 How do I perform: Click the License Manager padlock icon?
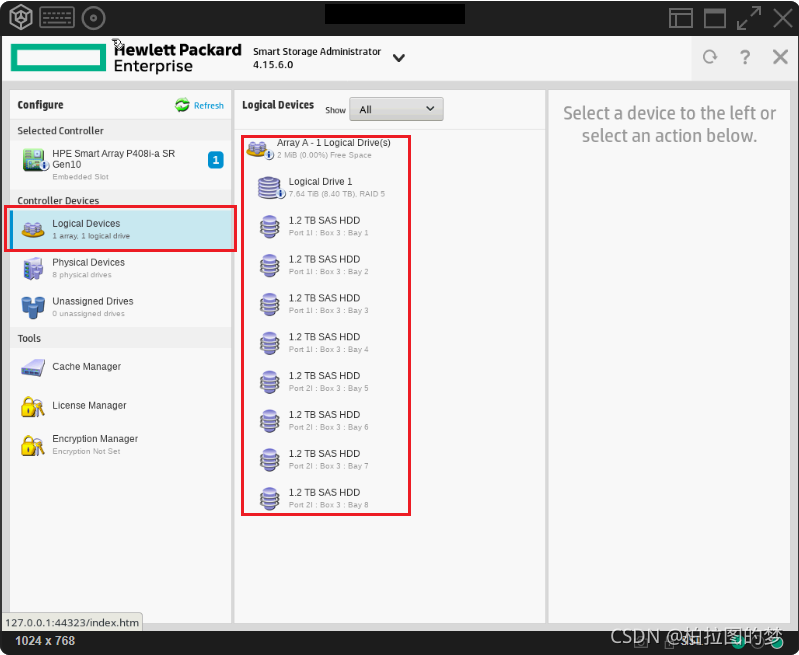click(33, 407)
